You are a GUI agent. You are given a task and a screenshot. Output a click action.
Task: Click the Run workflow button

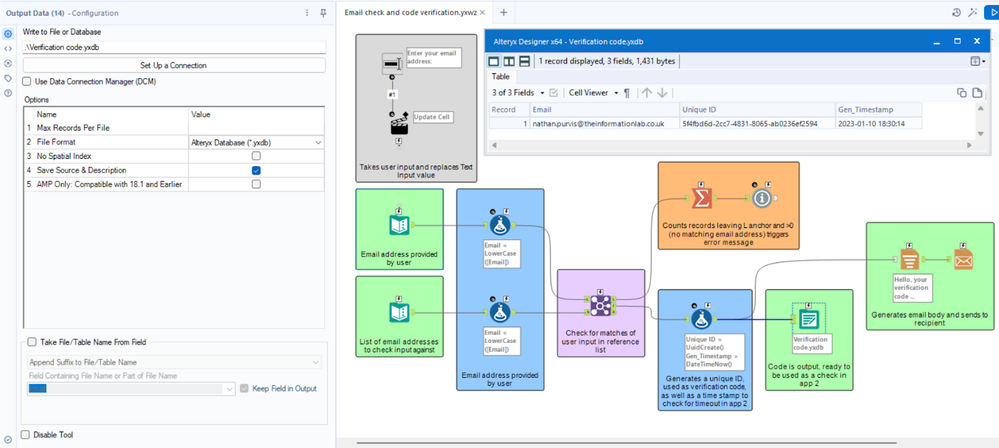(992, 12)
